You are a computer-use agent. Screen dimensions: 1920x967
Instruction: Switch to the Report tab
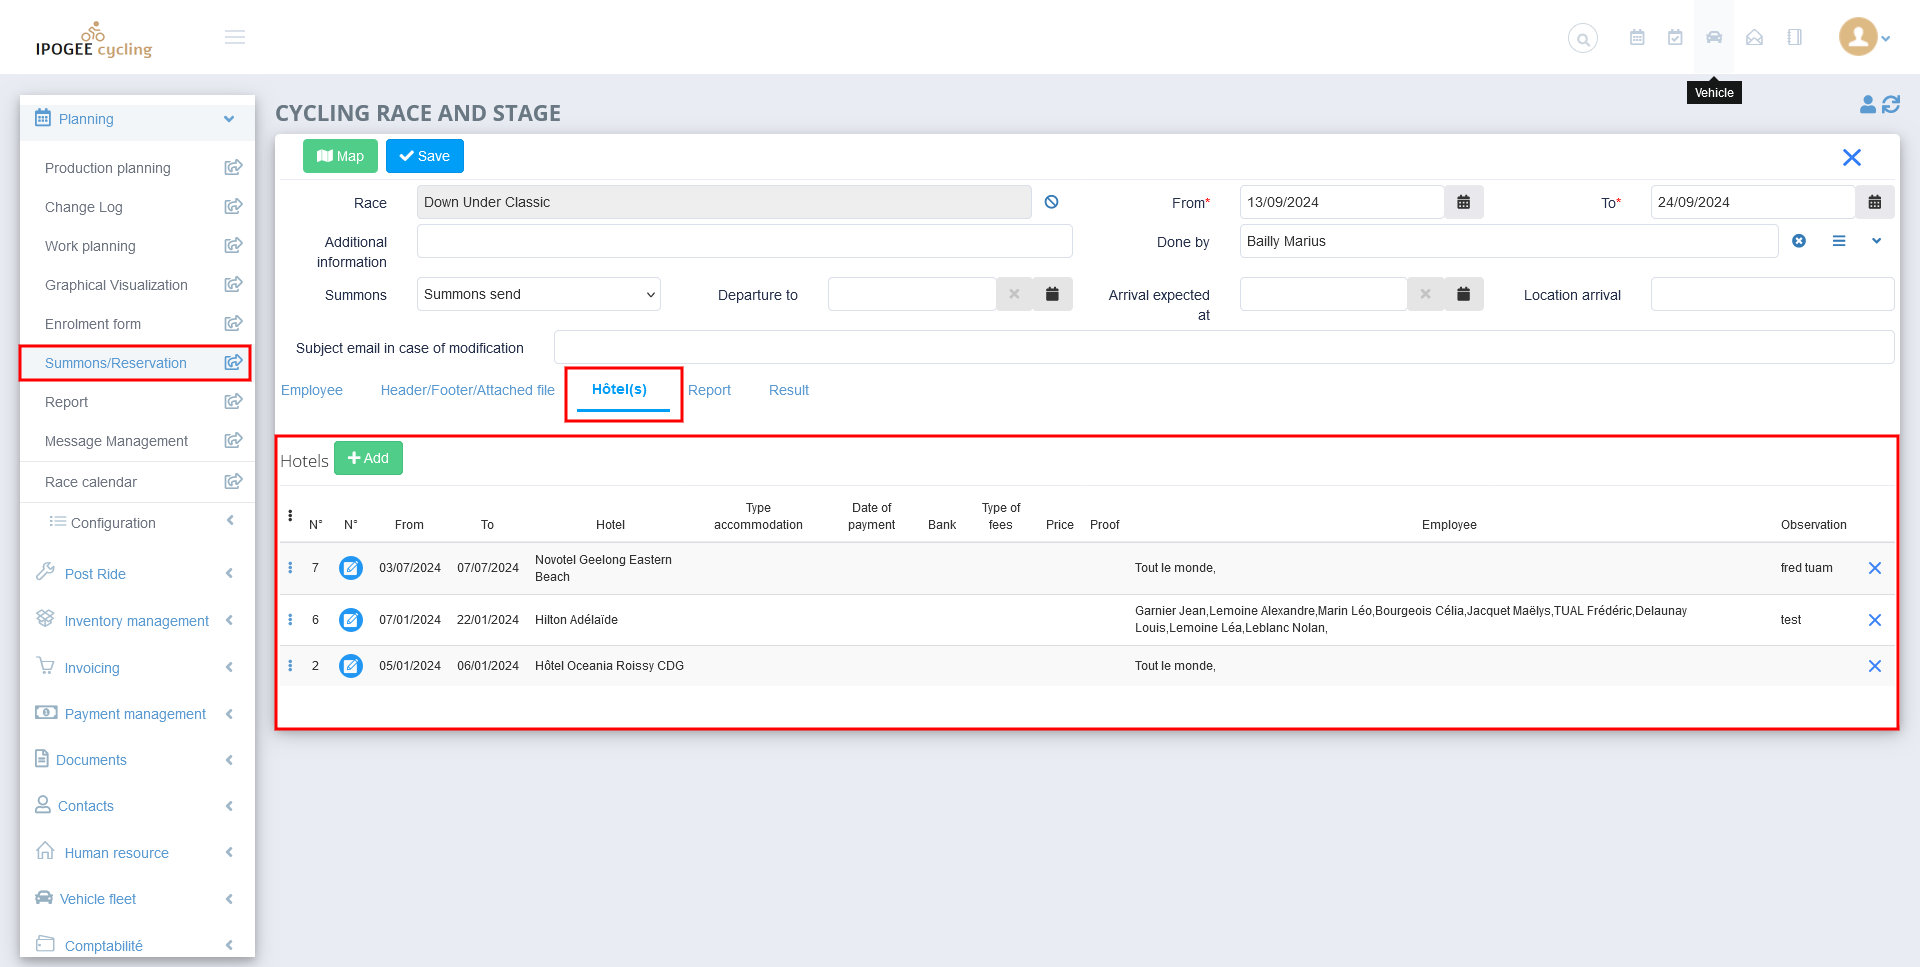pyautogui.click(x=709, y=390)
